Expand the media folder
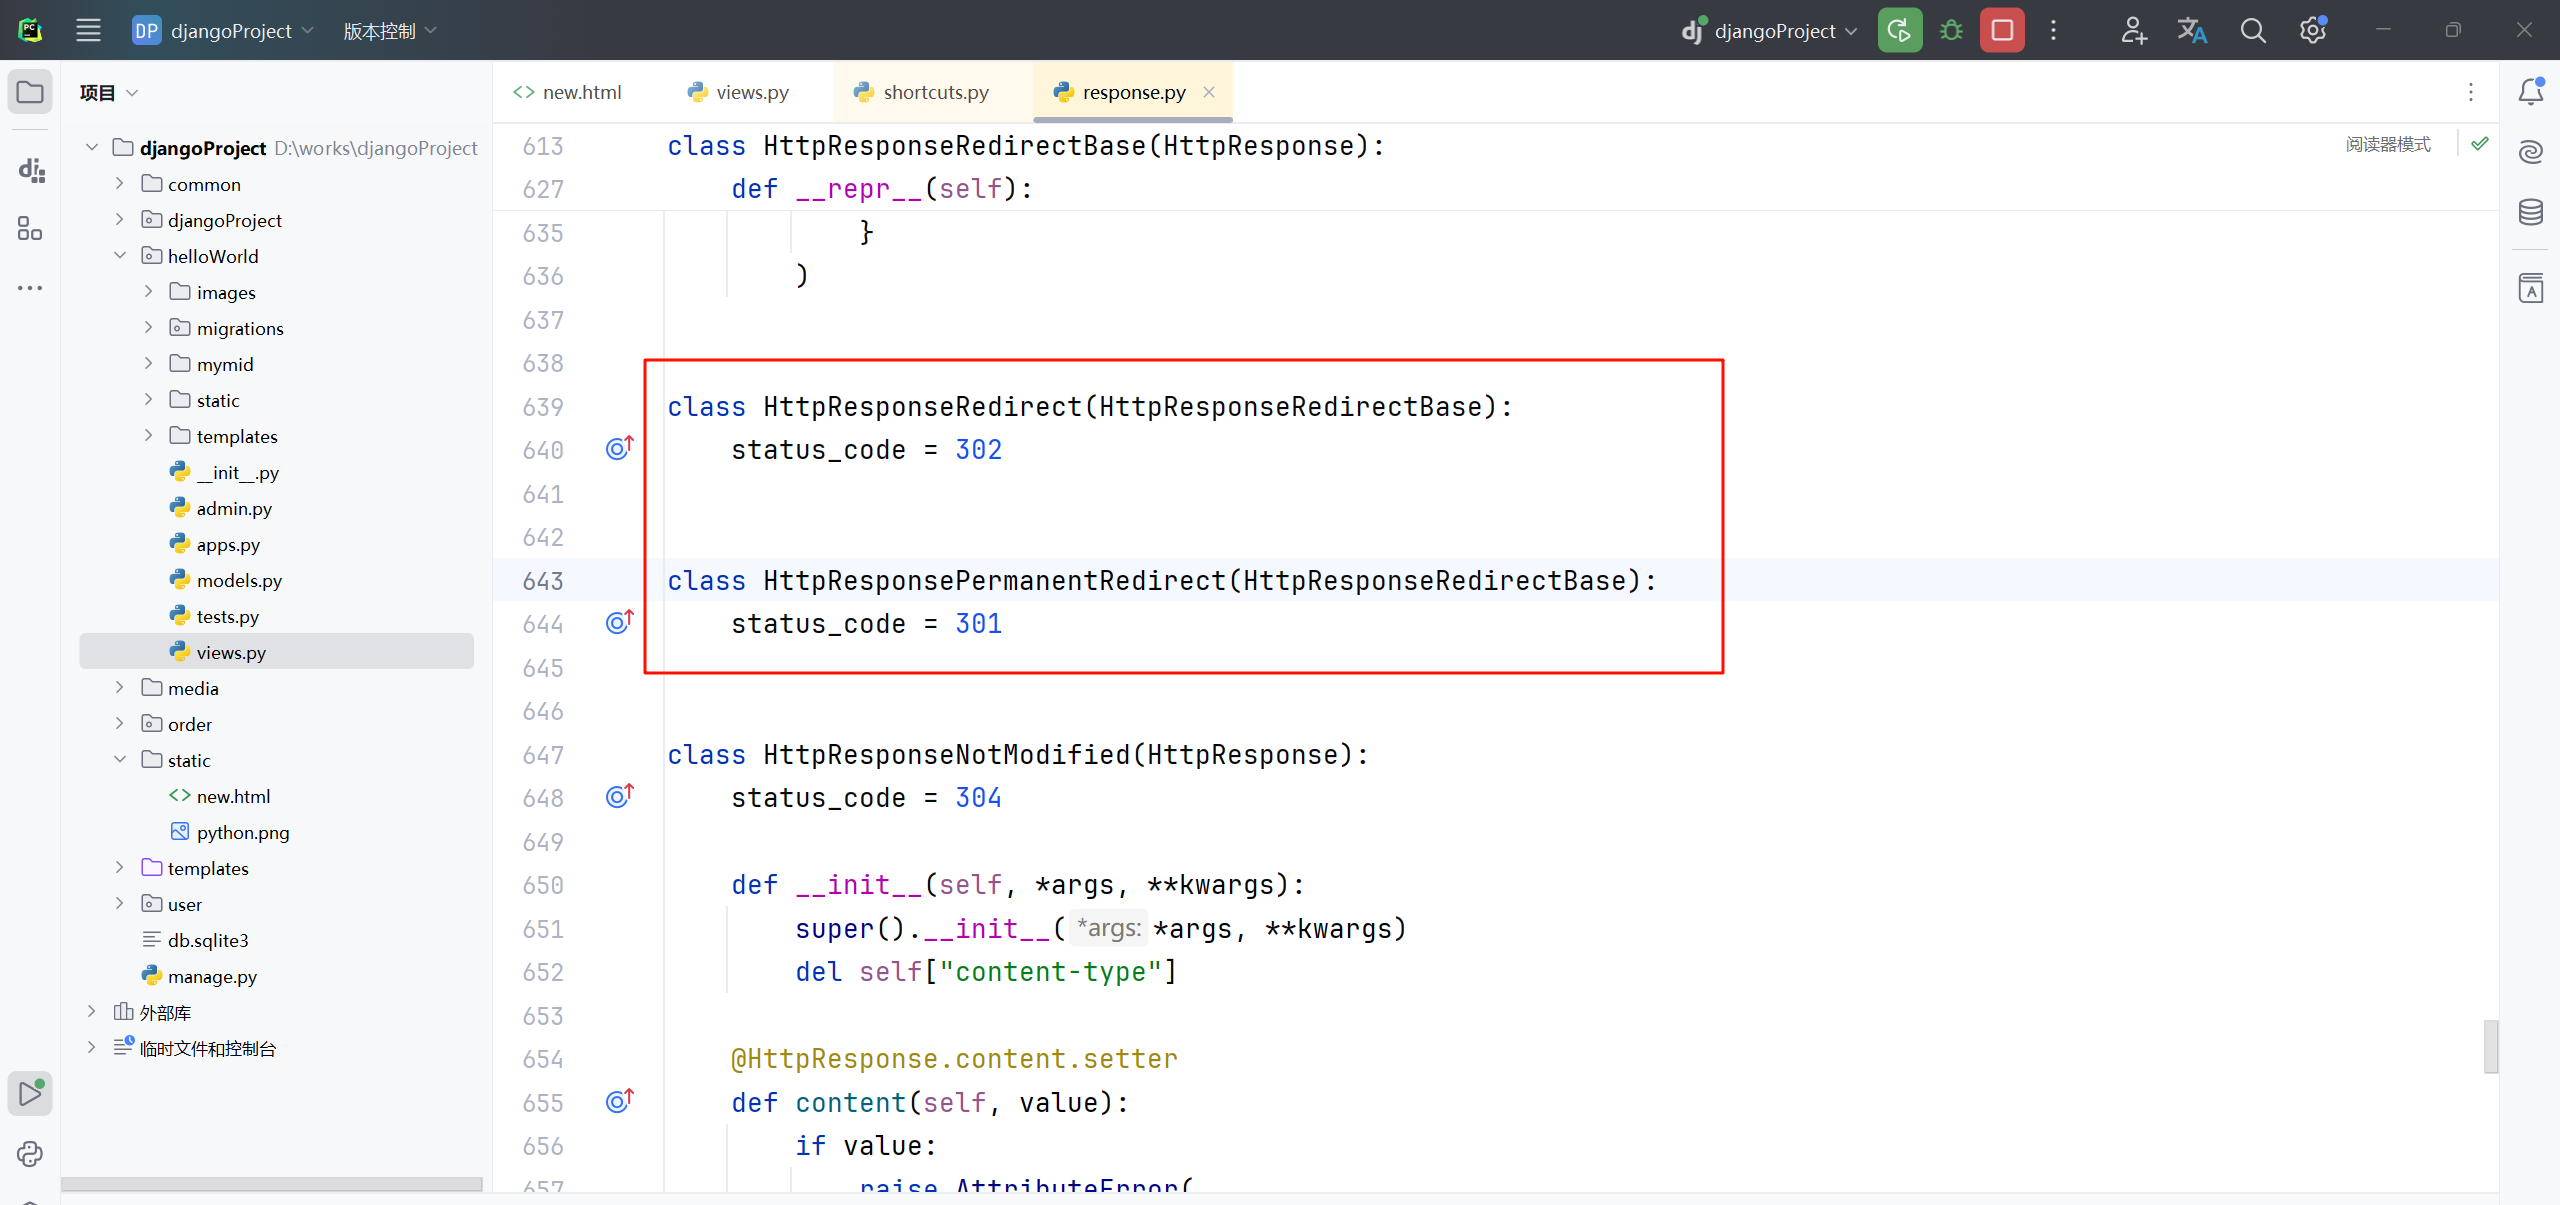This screenshot has height=1205, width=2560. point(120,687)
